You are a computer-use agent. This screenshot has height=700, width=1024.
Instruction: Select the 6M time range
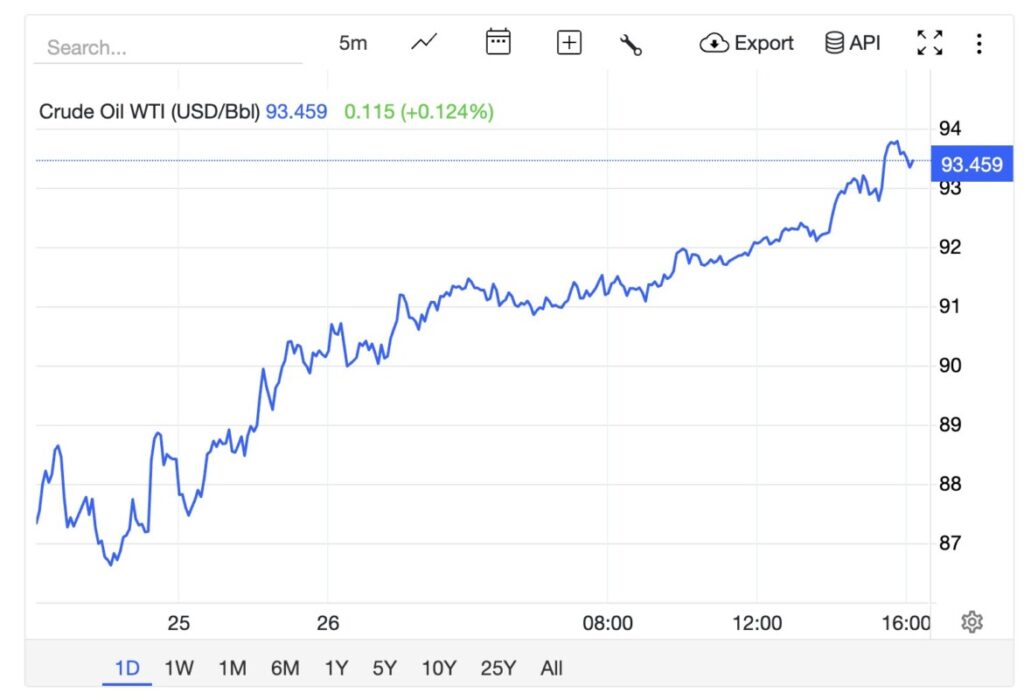285,668
